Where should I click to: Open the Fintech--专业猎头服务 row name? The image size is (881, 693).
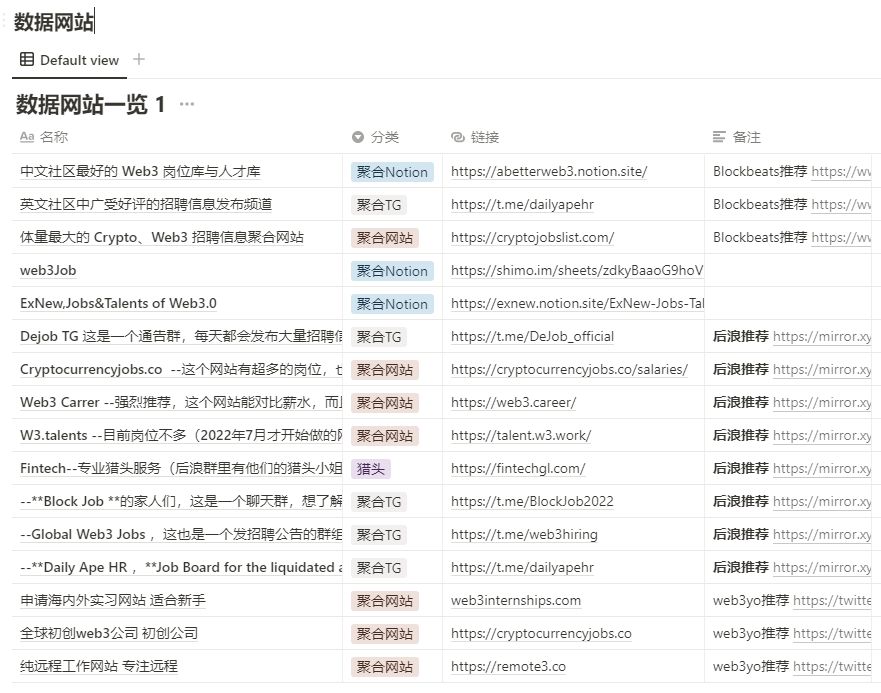(x=181, y=468)
